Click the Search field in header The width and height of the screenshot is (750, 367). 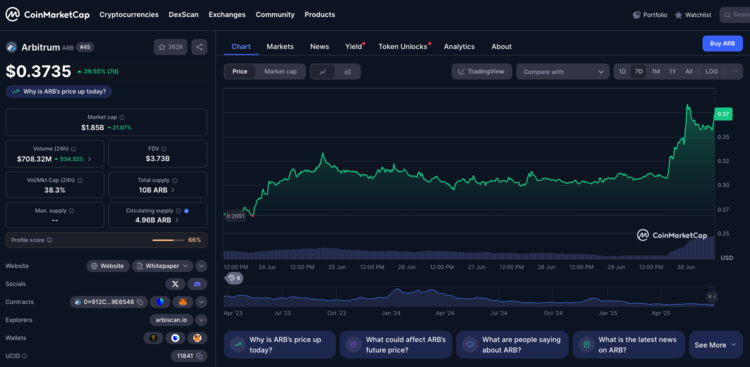point(735,15)
